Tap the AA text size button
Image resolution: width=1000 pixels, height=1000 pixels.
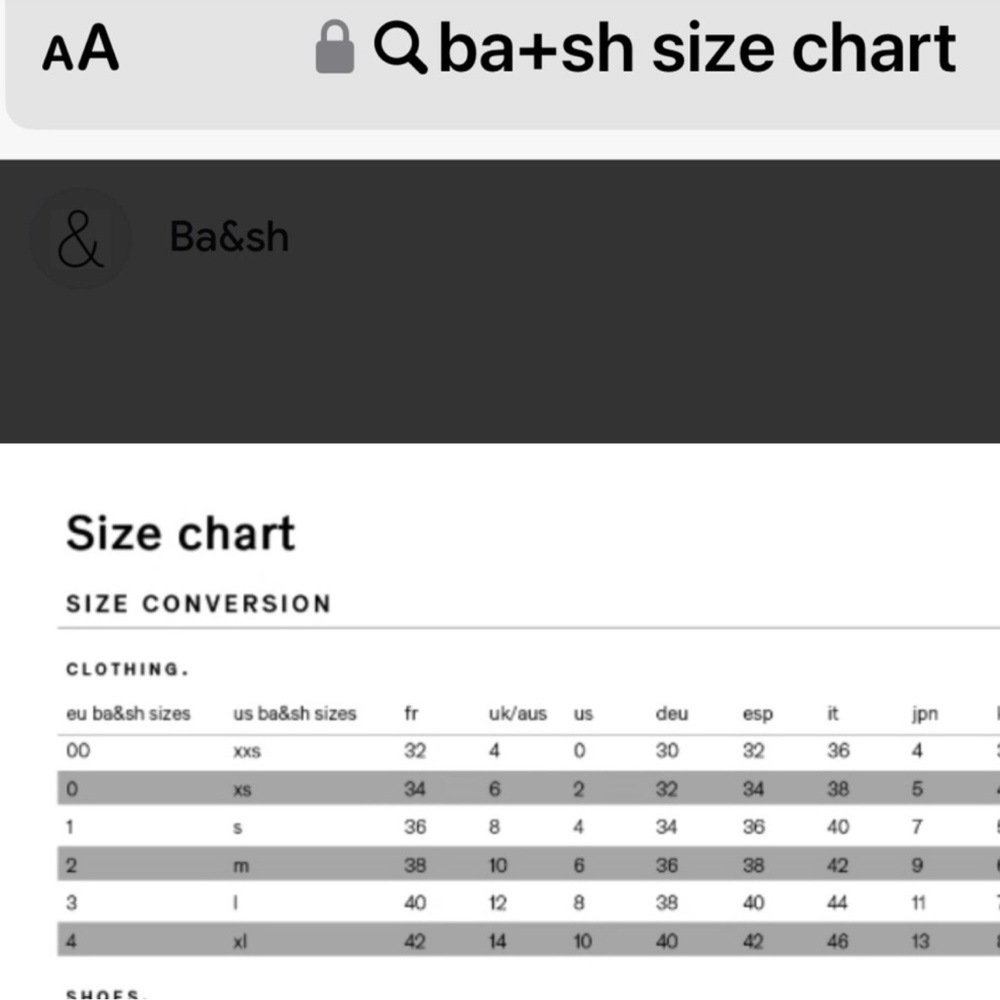pos(80,50)
